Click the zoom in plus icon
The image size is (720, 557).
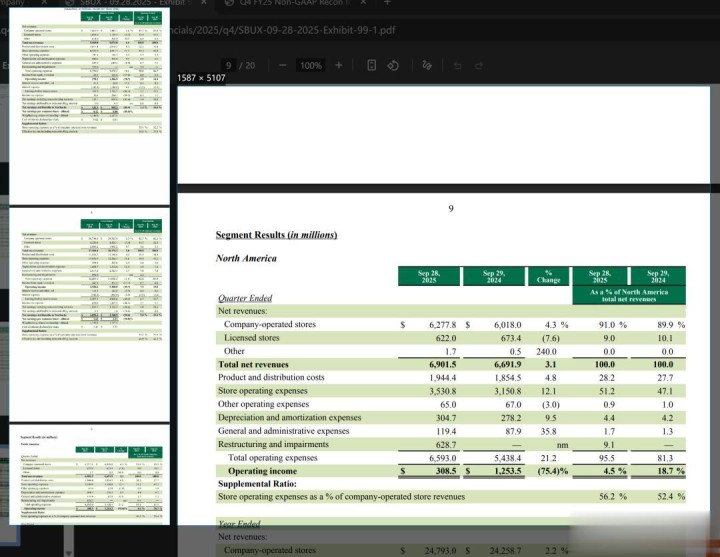[339, 66]
